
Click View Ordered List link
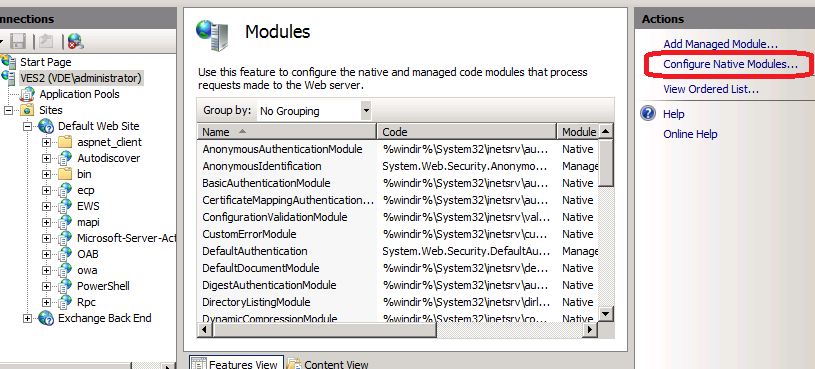(711, 89)
